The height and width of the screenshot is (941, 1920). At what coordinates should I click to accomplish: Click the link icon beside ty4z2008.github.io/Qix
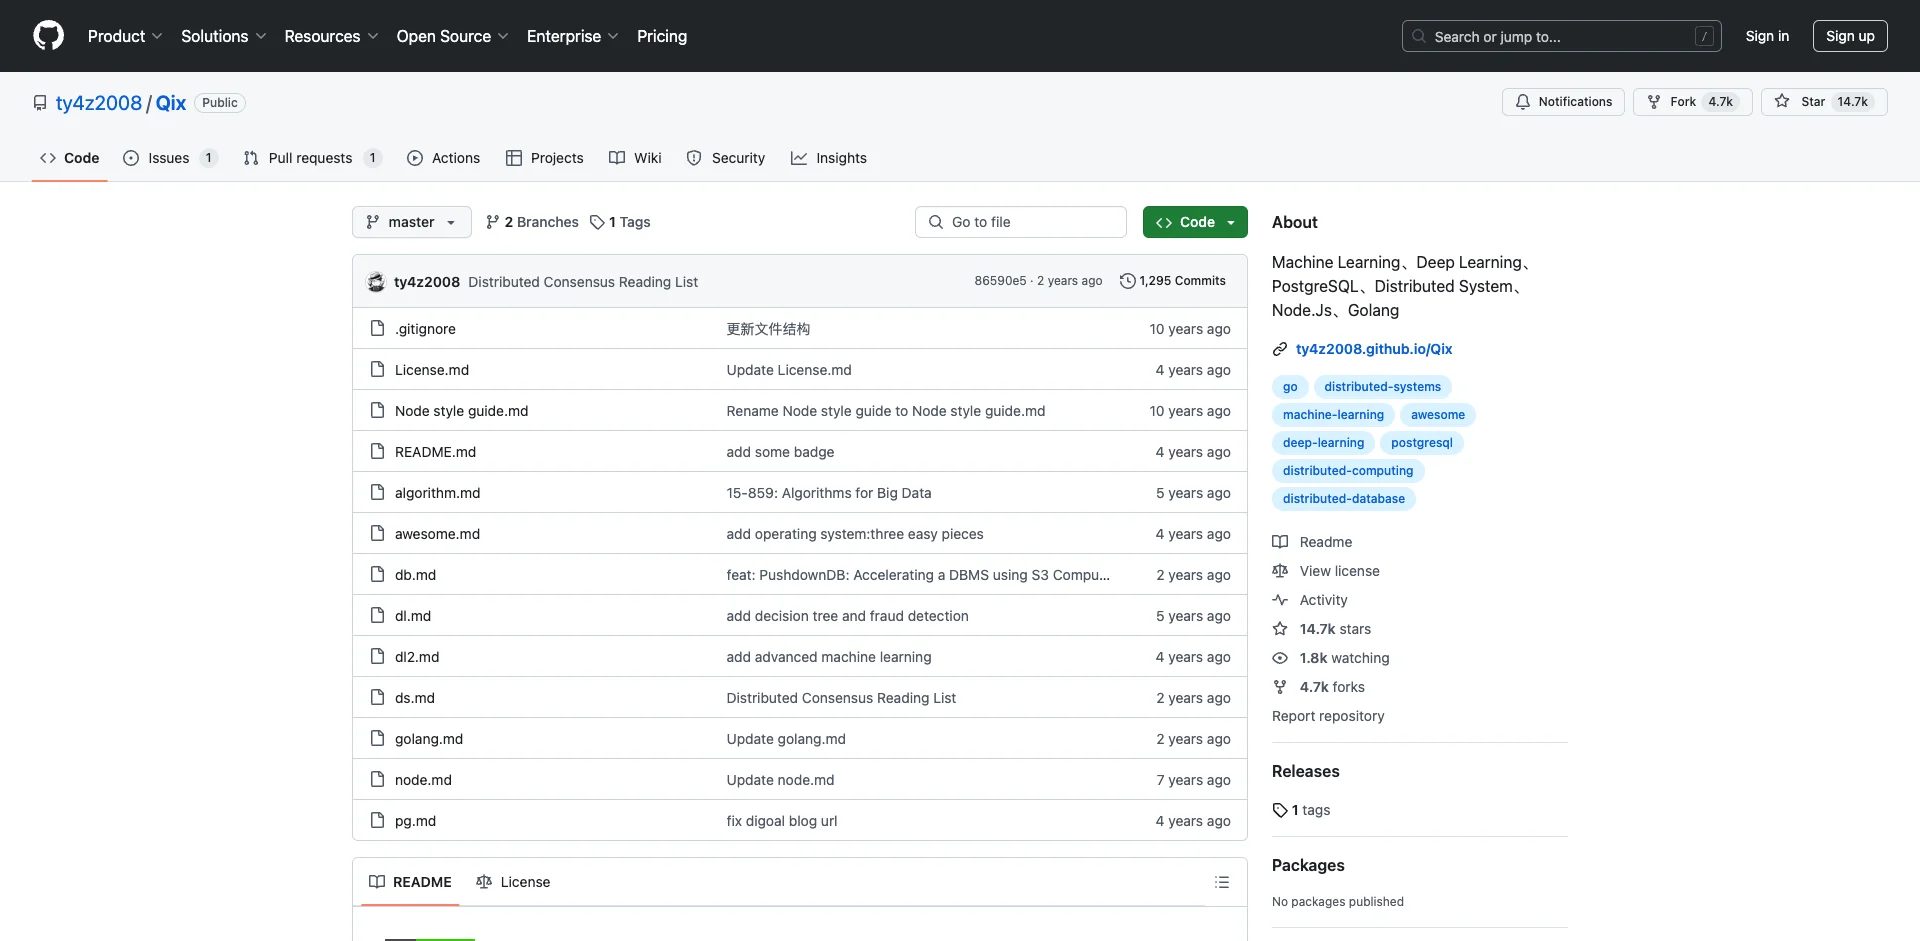pyautogui.click(x=1280, y=349)
